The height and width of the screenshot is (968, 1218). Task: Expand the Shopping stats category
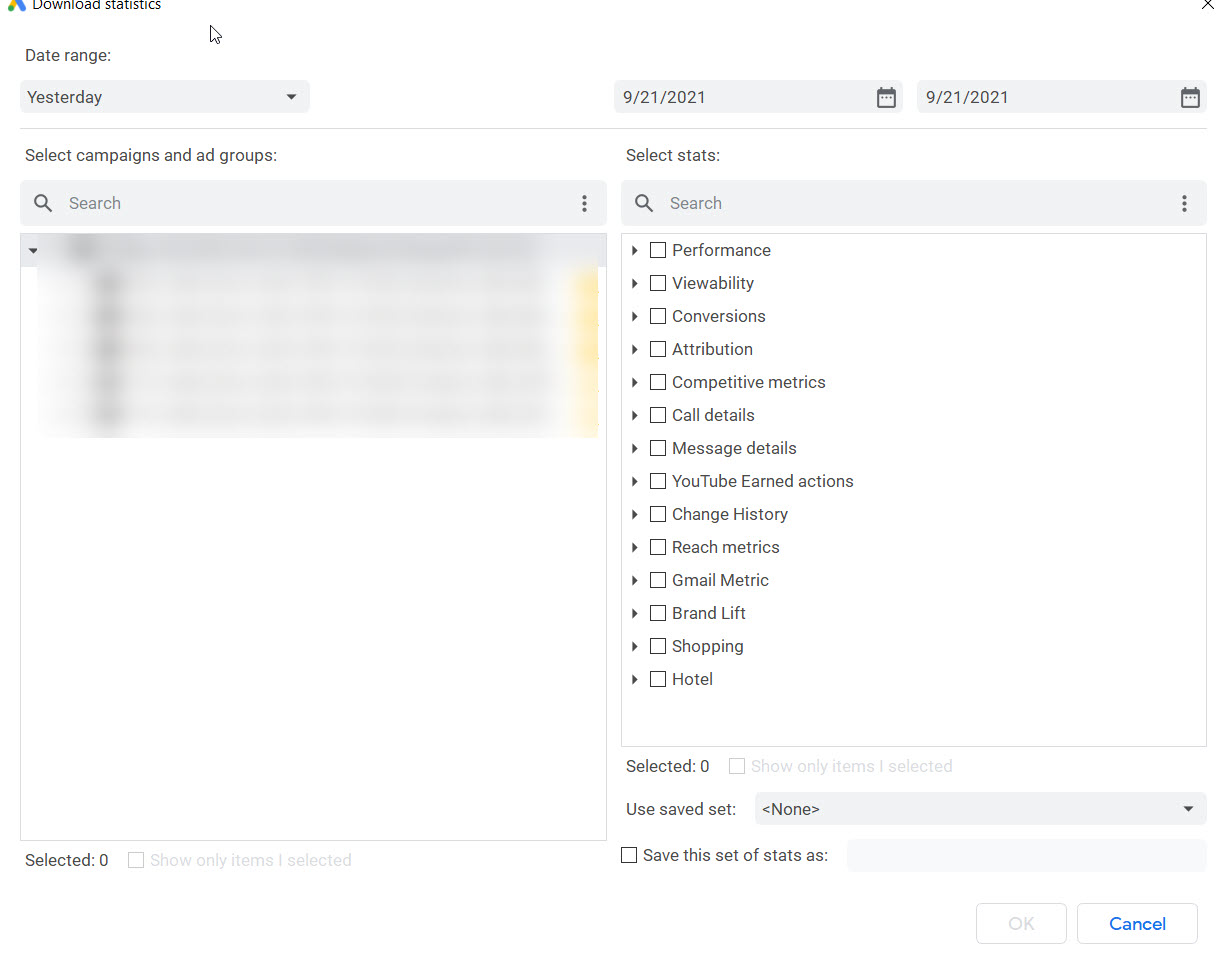(635, 646)
